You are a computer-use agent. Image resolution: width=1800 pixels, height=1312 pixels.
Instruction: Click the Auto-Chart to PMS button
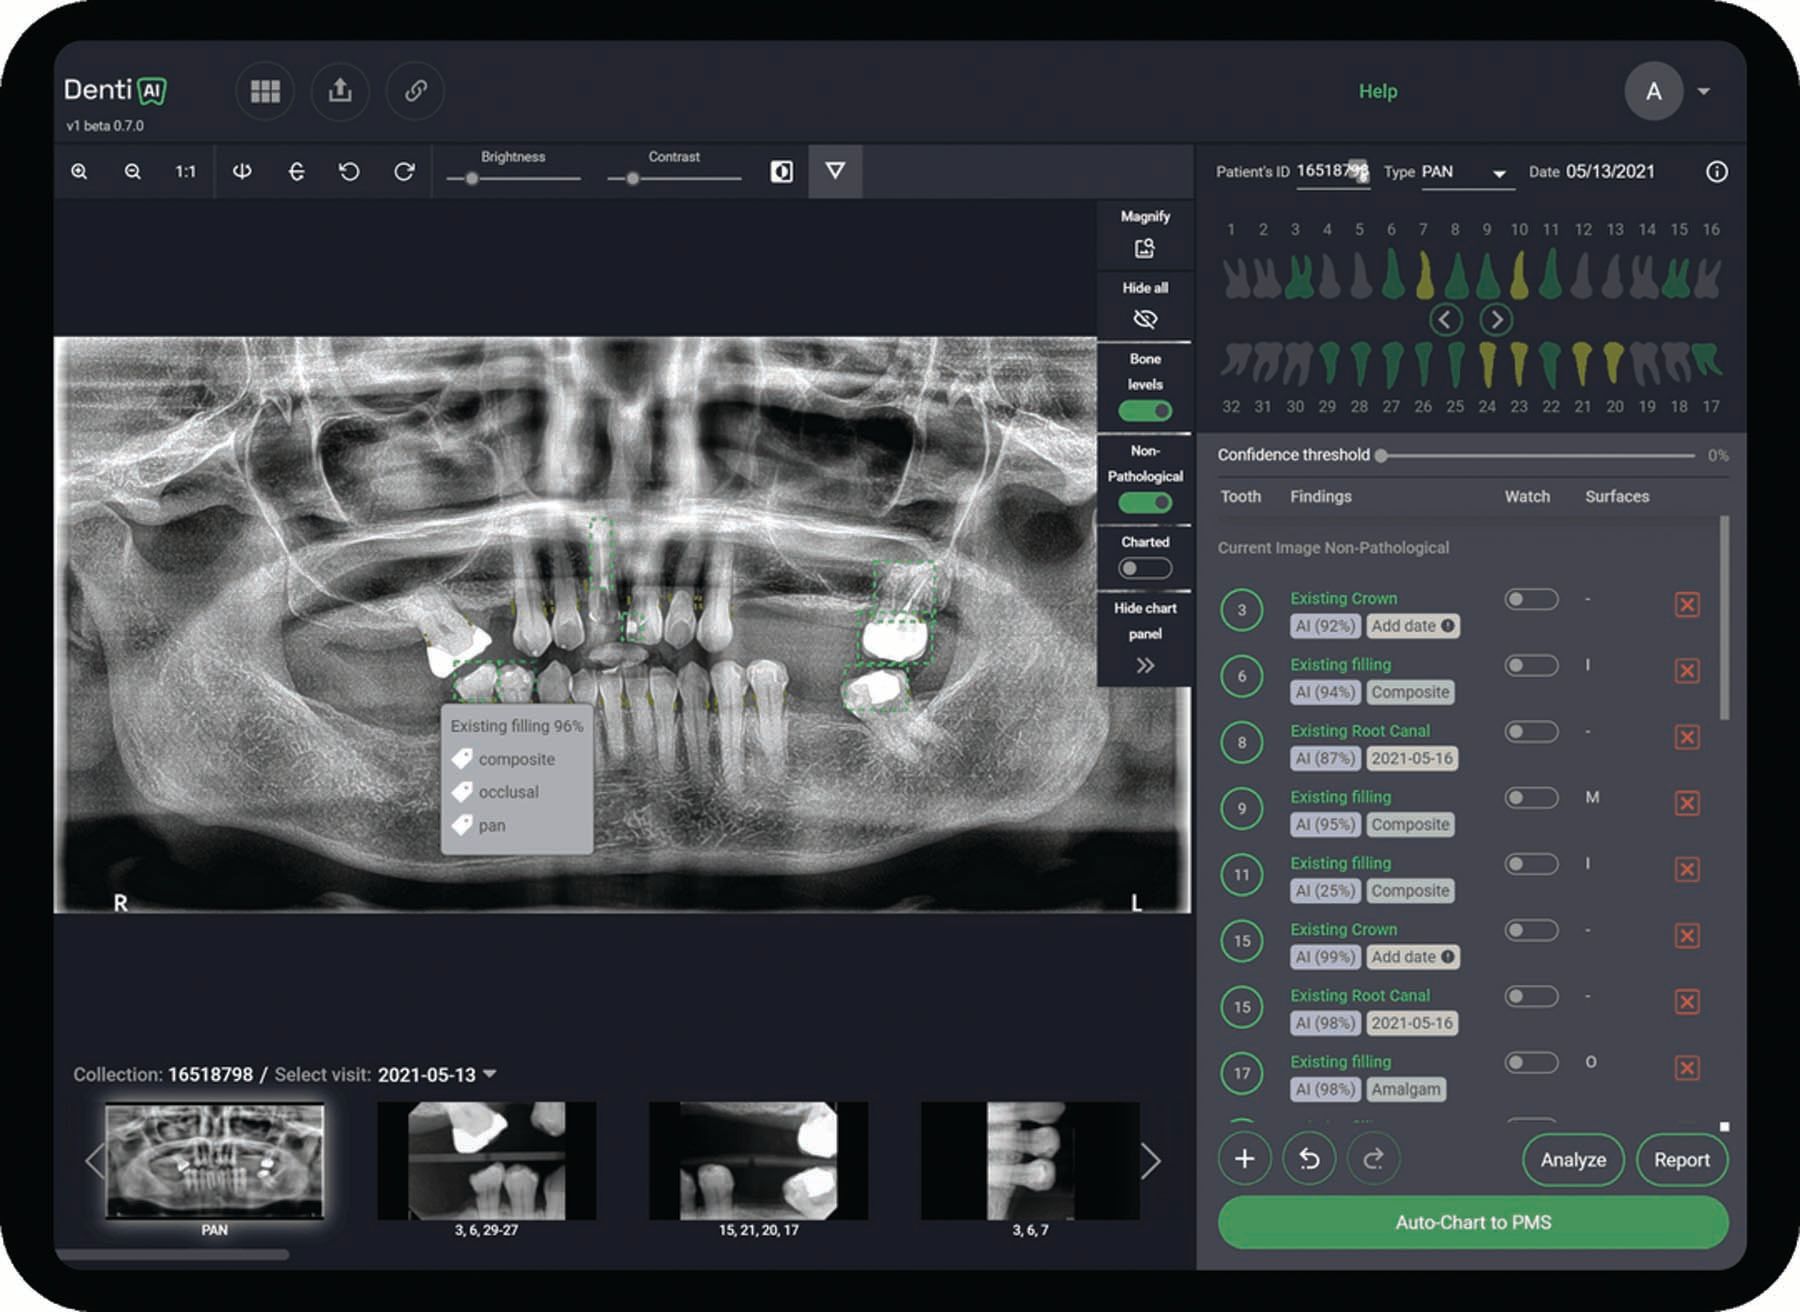[x=1472, y=1222]
